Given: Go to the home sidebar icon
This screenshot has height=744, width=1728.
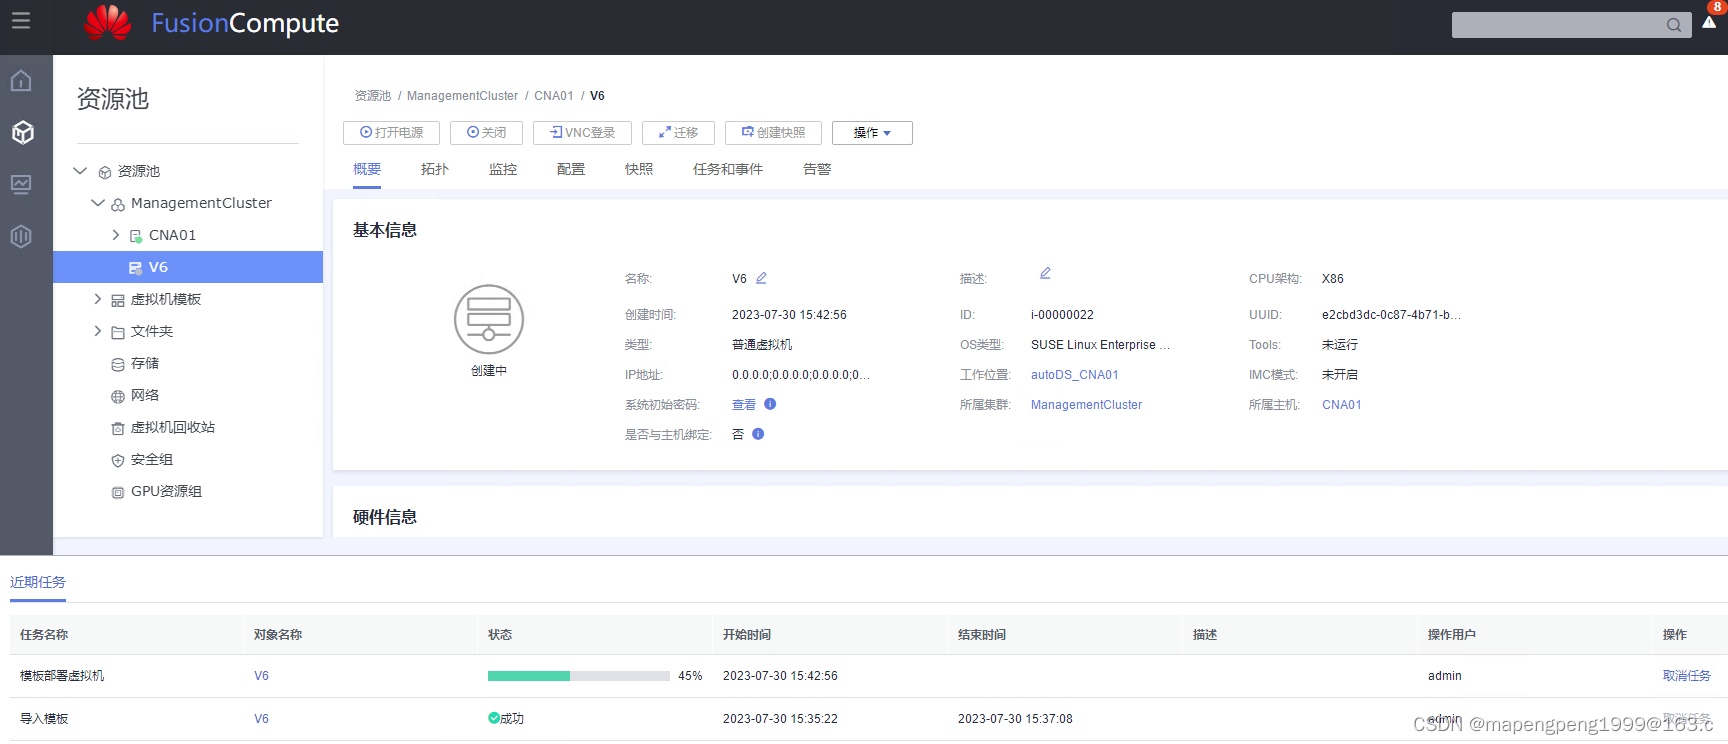Looking at the screenshot, I should coord(21,81).
